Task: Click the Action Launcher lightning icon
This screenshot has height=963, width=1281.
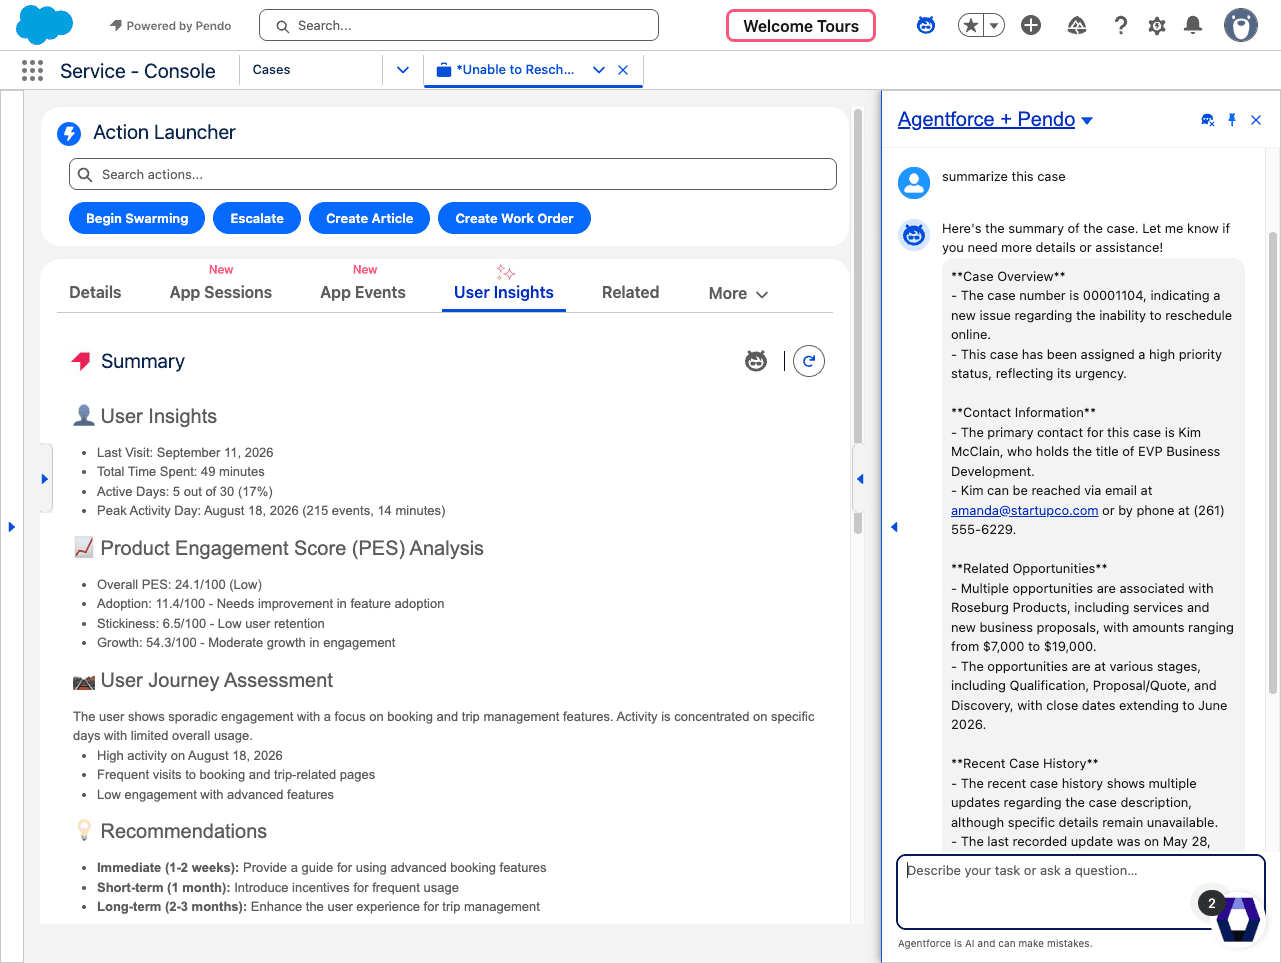Action: pyautogui.click(x=69, y=133)
